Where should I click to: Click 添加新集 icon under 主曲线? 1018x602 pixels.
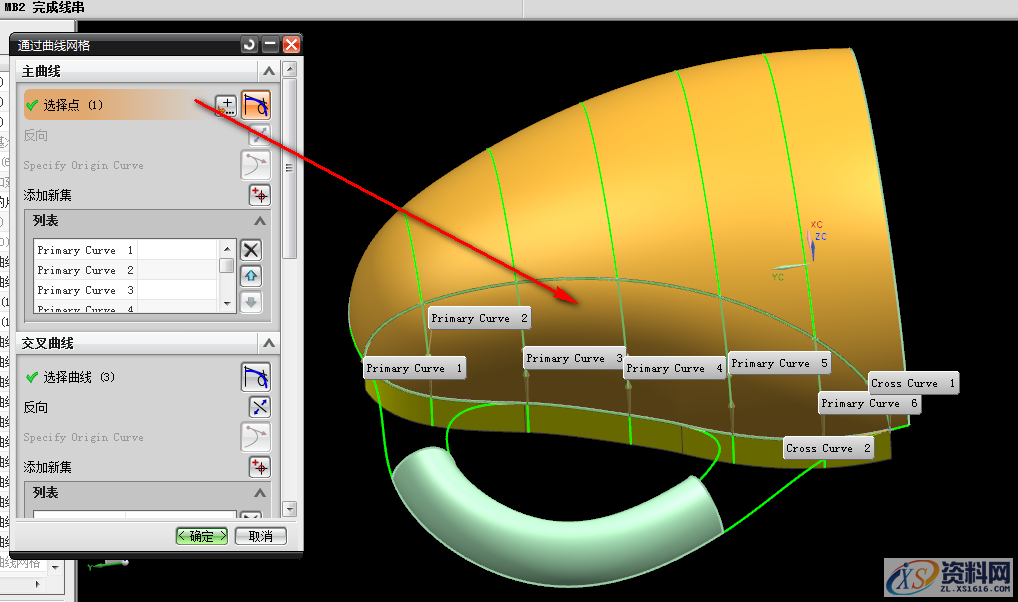click(260, 195)
